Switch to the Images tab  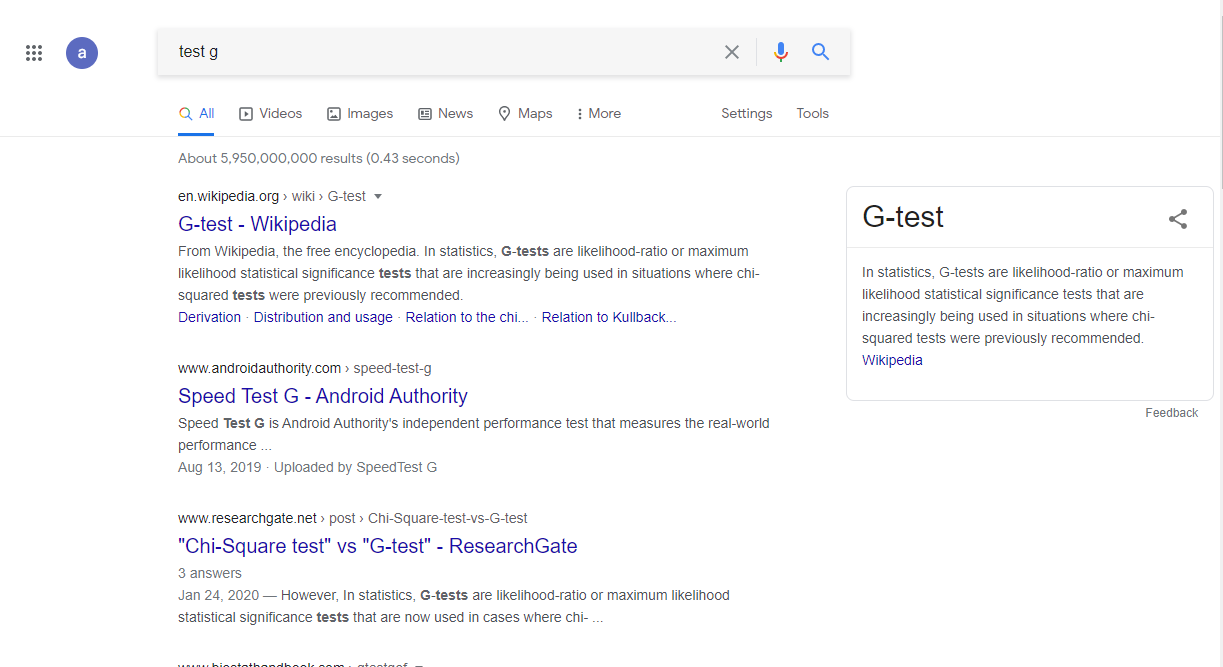(x=360, y=114)
